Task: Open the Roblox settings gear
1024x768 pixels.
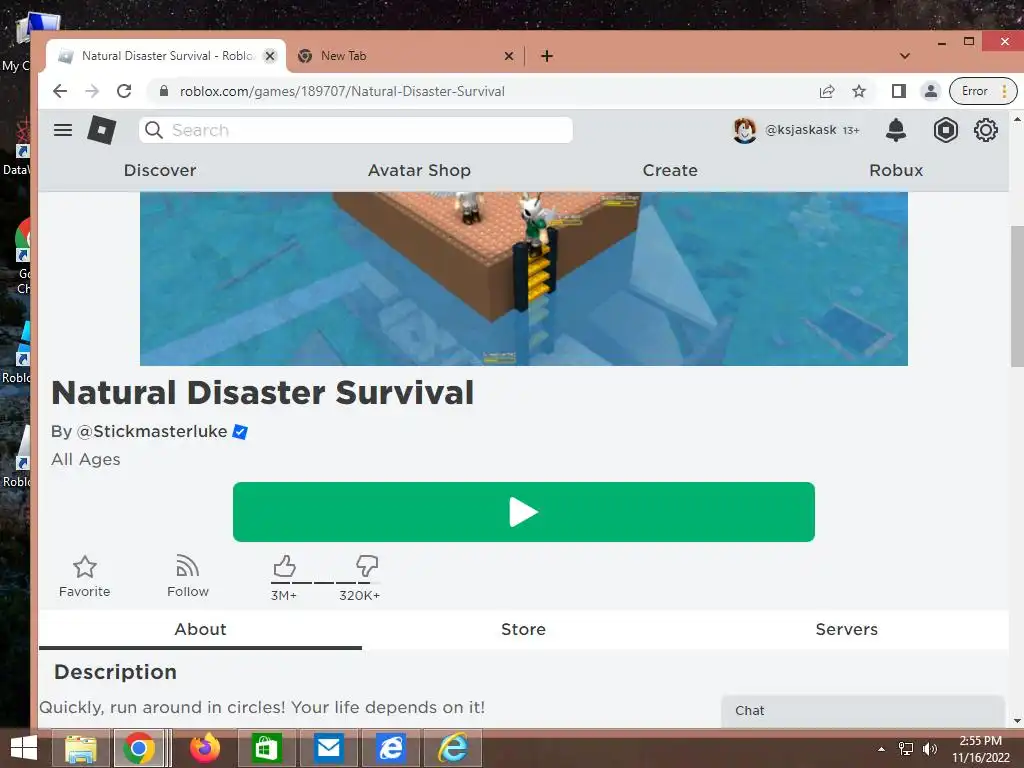Action: click(x=985, y=130)
